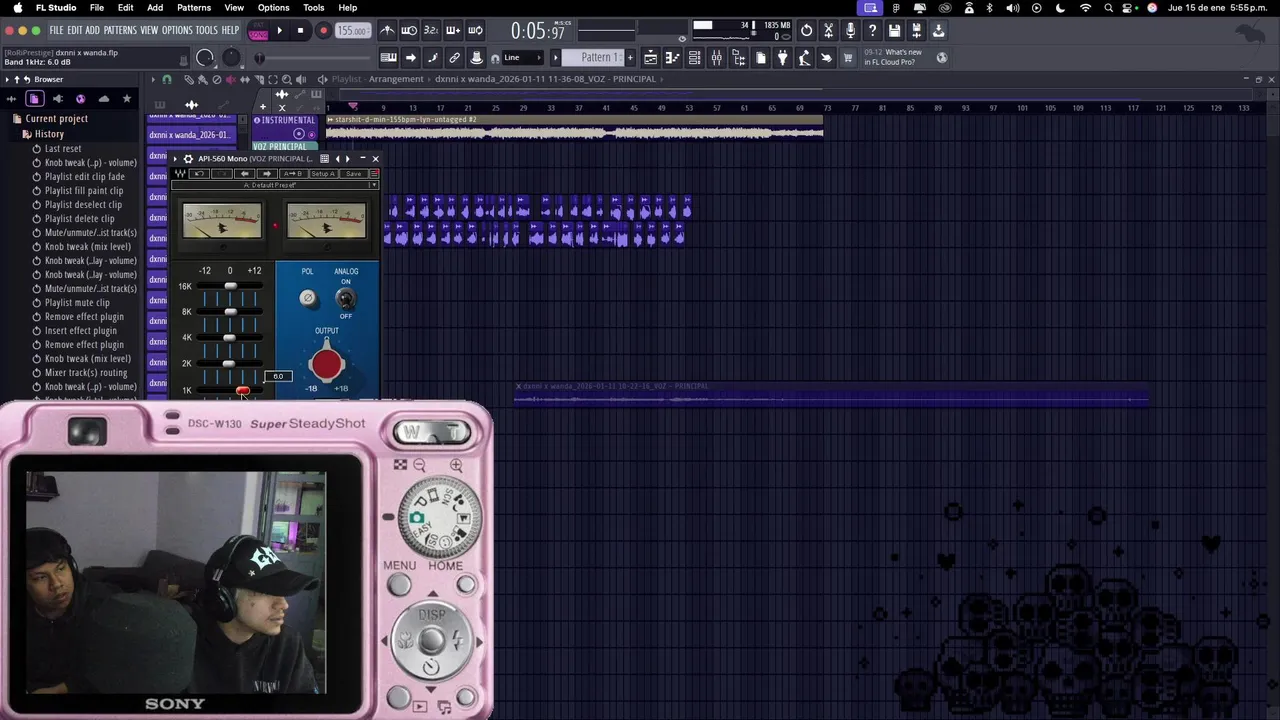Click the export/render download icon
The width and height of the screenshot is (1280, 720).
pyautogui.click(x=938, y=31)
